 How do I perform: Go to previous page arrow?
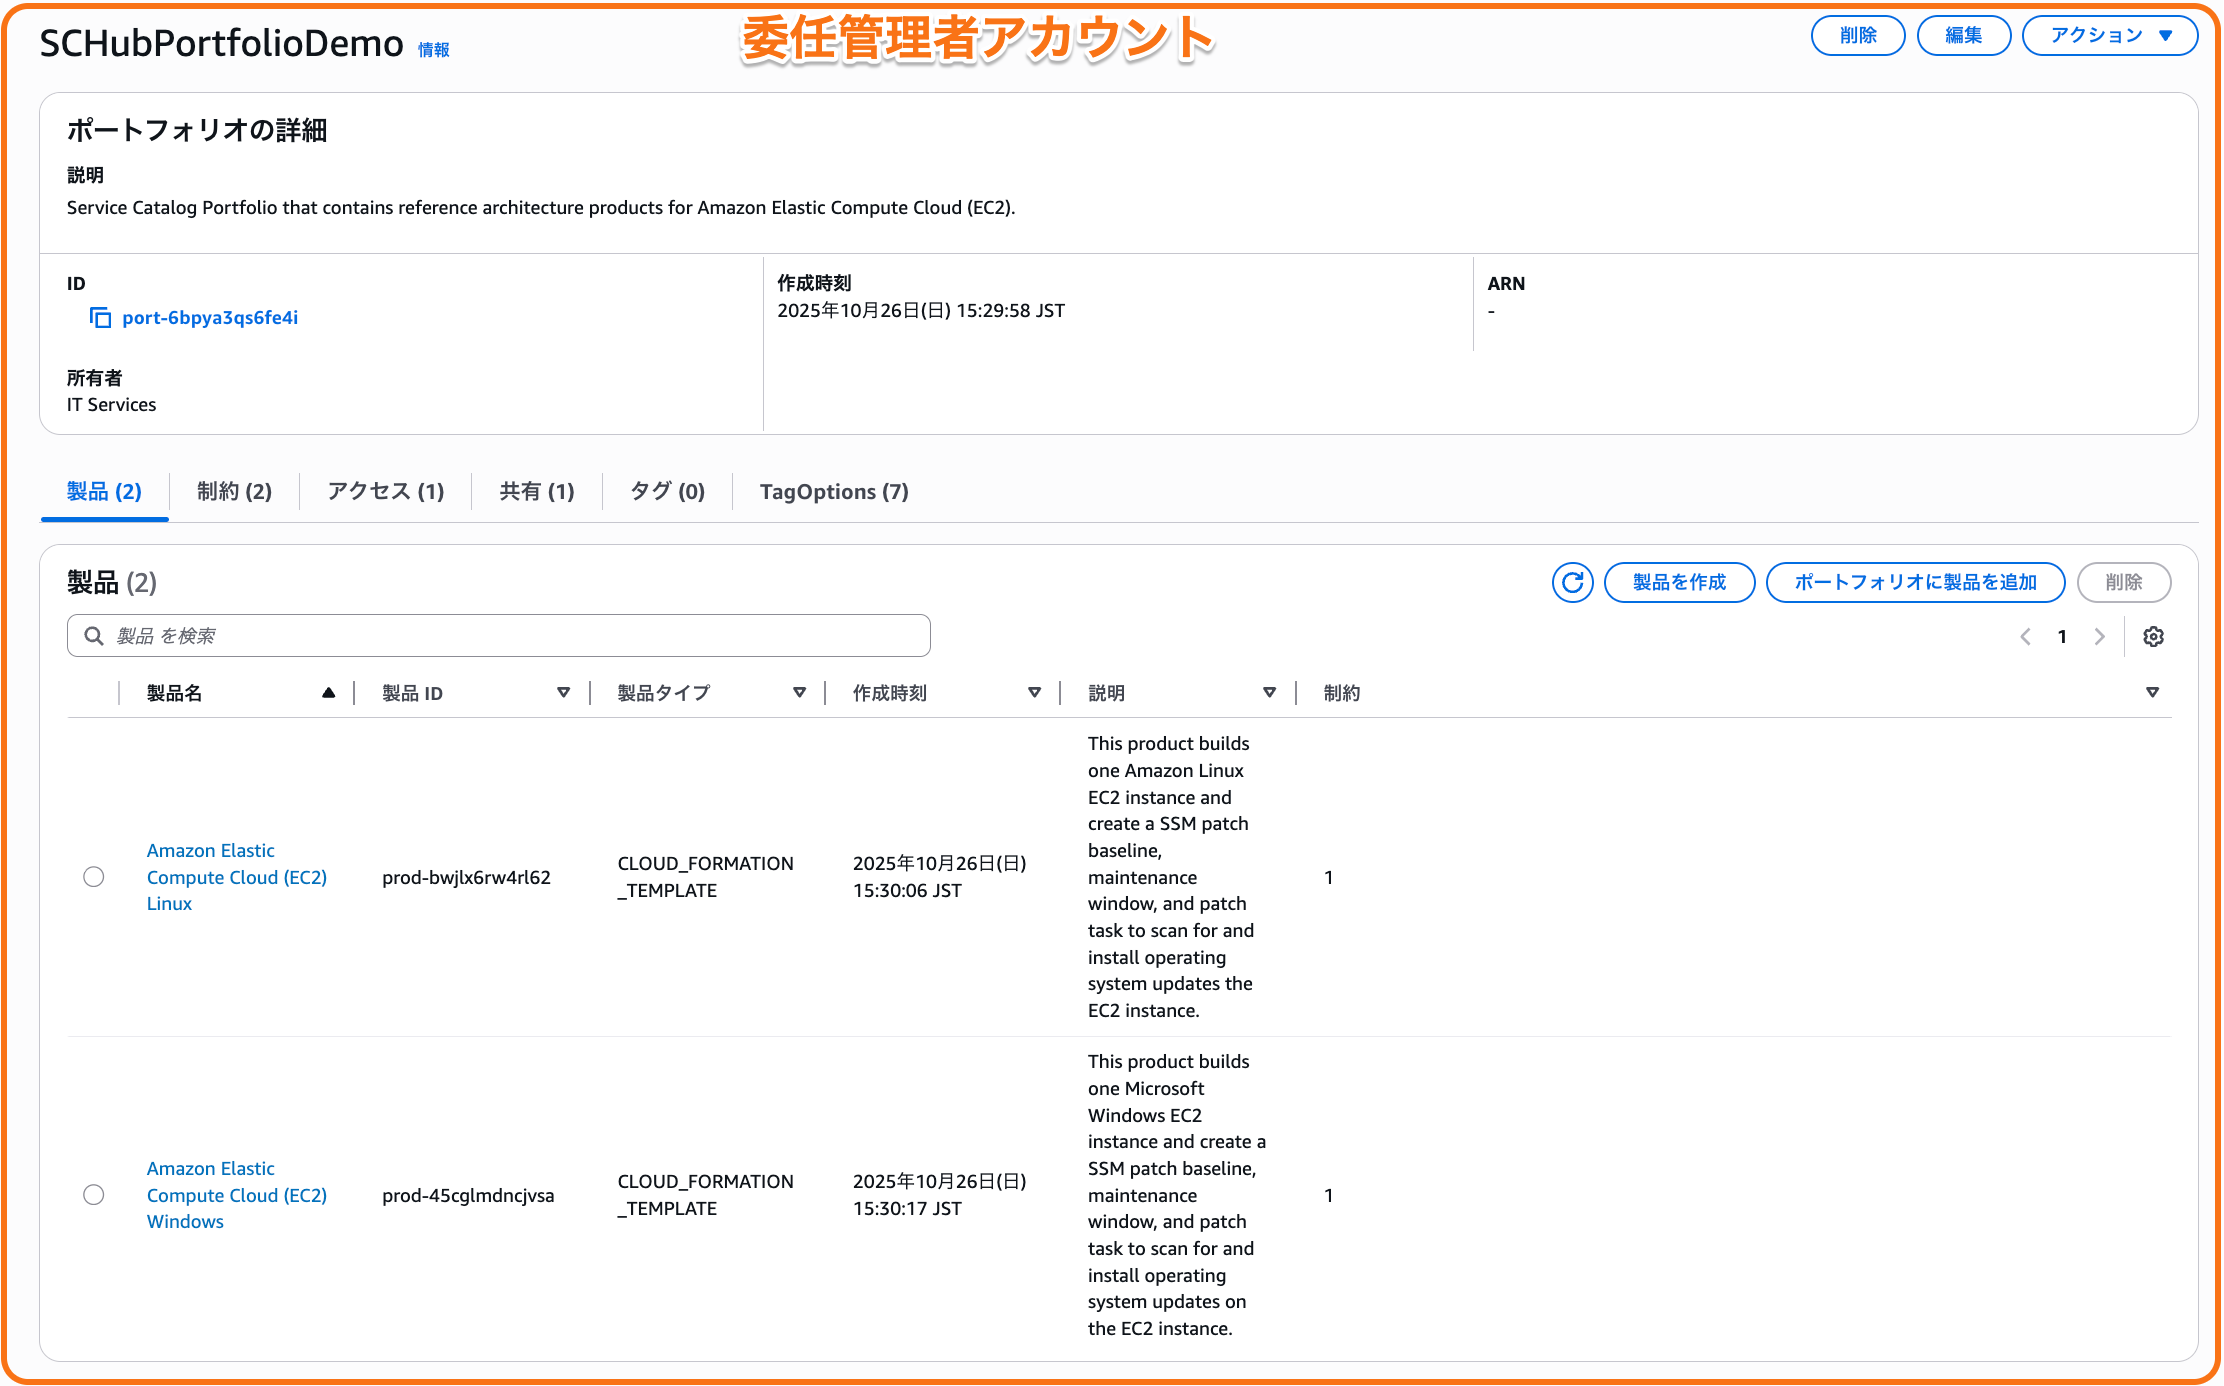(x=2025, y=637)
